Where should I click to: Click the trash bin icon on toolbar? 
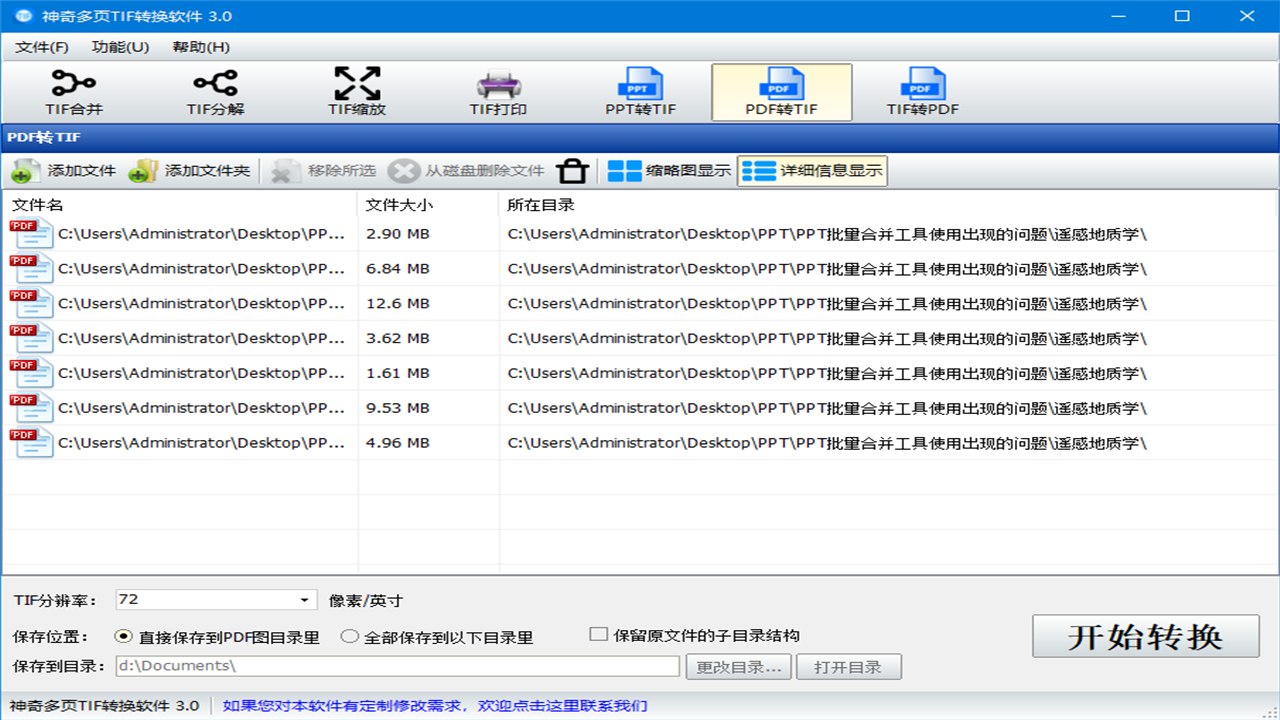point(573,170)
